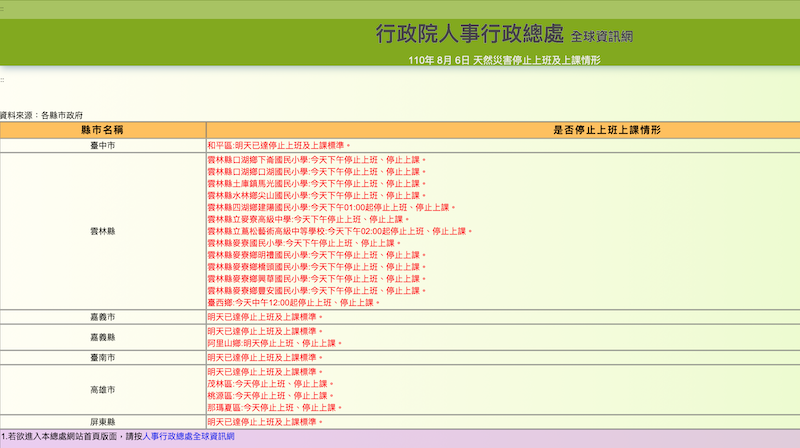Open the 人事行政總處全球資訊網 homepage link

(x=189, y=436)
